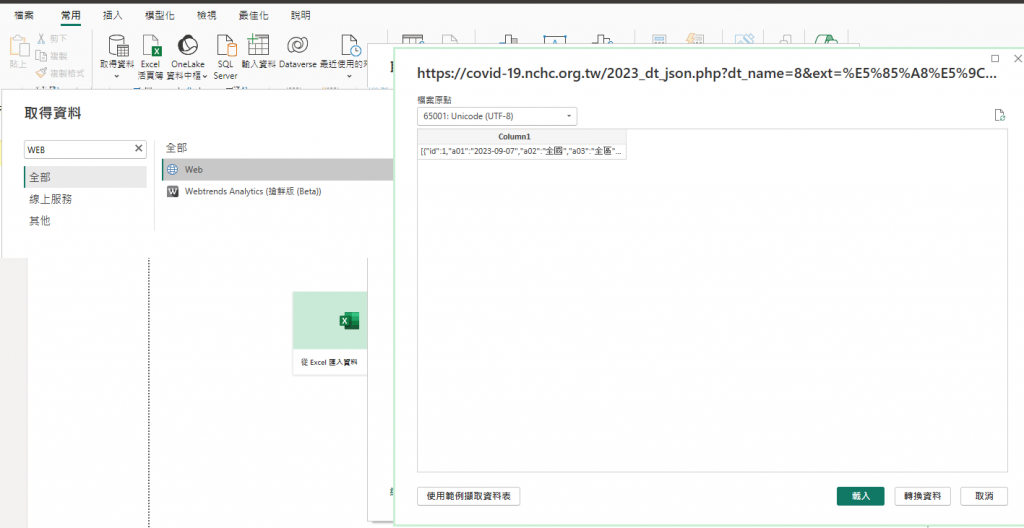This screenshot has width=1024, height=528.
Task: Click the 載入 load button
Action: 860,496
